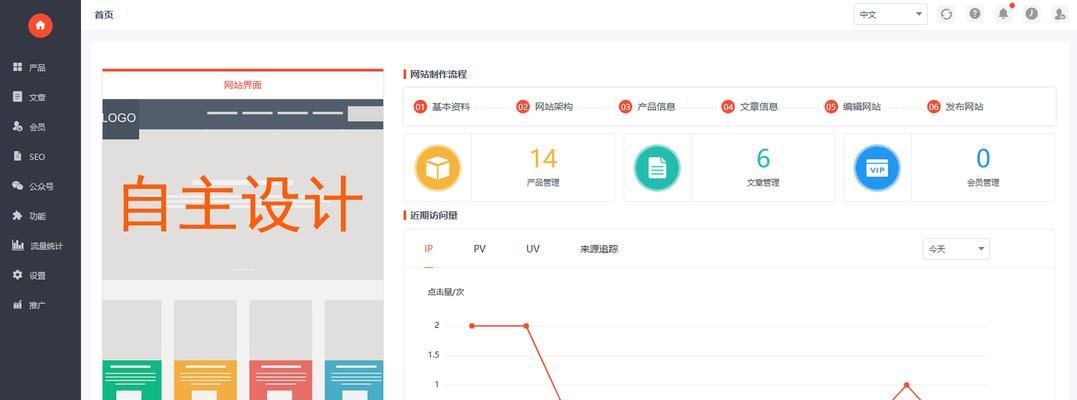
Task: Open the 中文 language dropdown
Action: coord(890,14)
